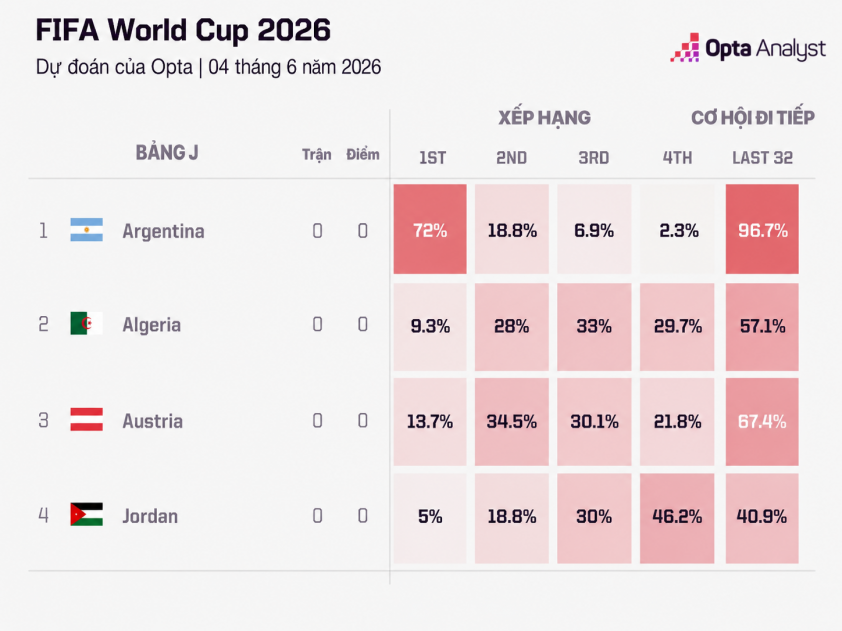Click Algeria's 33% third-place cell
The height and width of the screenshot is (631, 842).
click(x=594, y=327)
